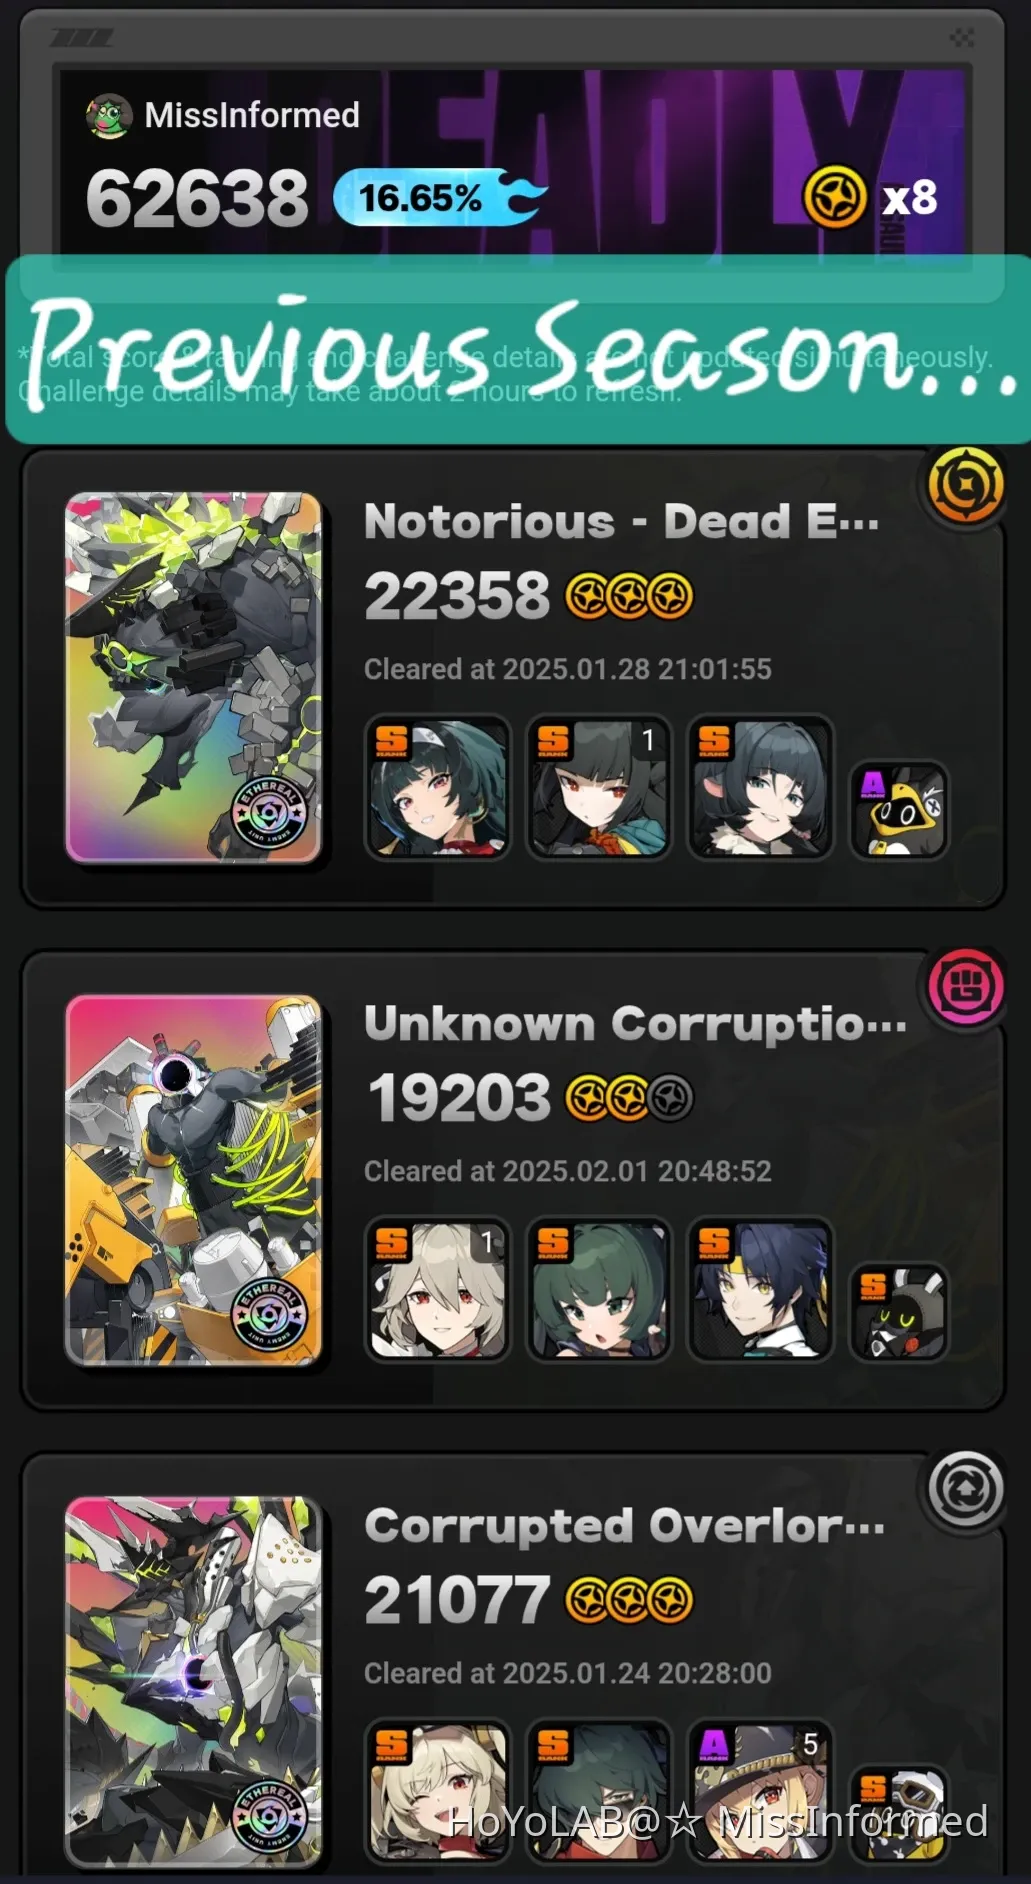Screen dimensions: 1031x1884
Task: Tap the 16.65% ranking percentage badge
Action: click(438, 197)
